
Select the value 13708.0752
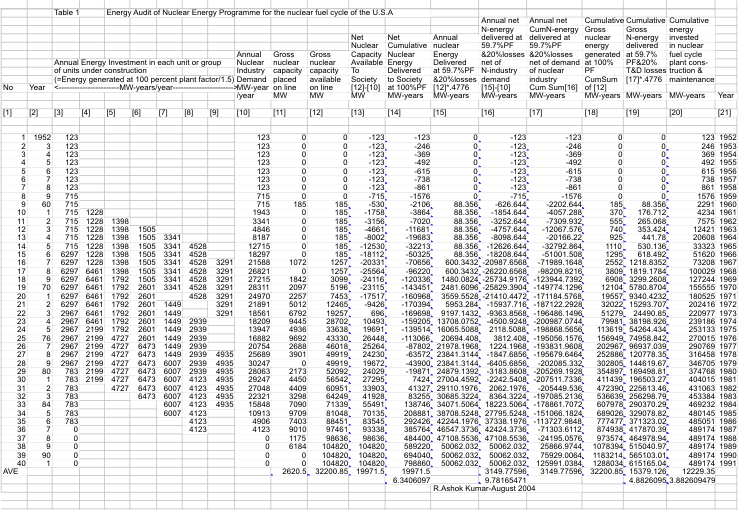[457, 321]
